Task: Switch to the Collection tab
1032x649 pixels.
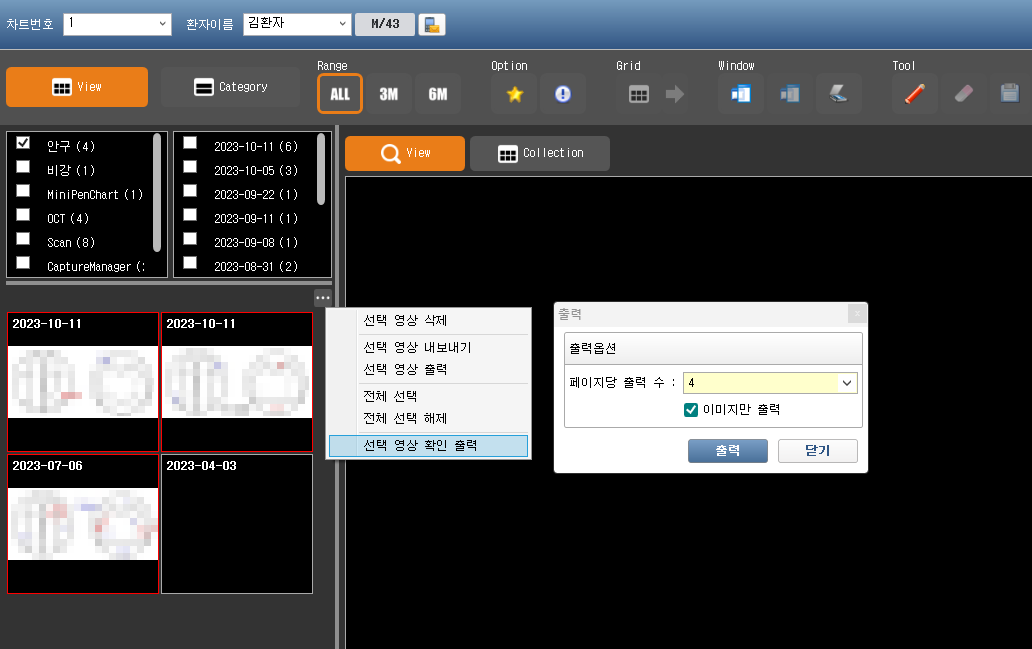Action: tap(540, 153)
